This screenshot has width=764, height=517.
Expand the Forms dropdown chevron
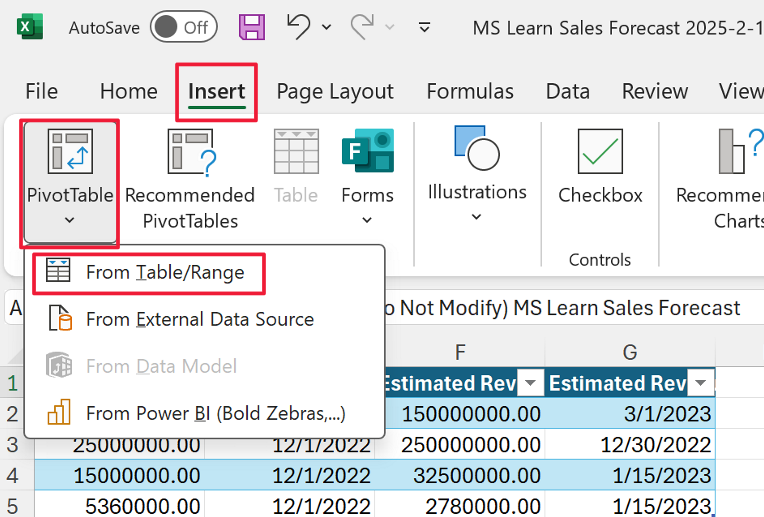point(367,220)
